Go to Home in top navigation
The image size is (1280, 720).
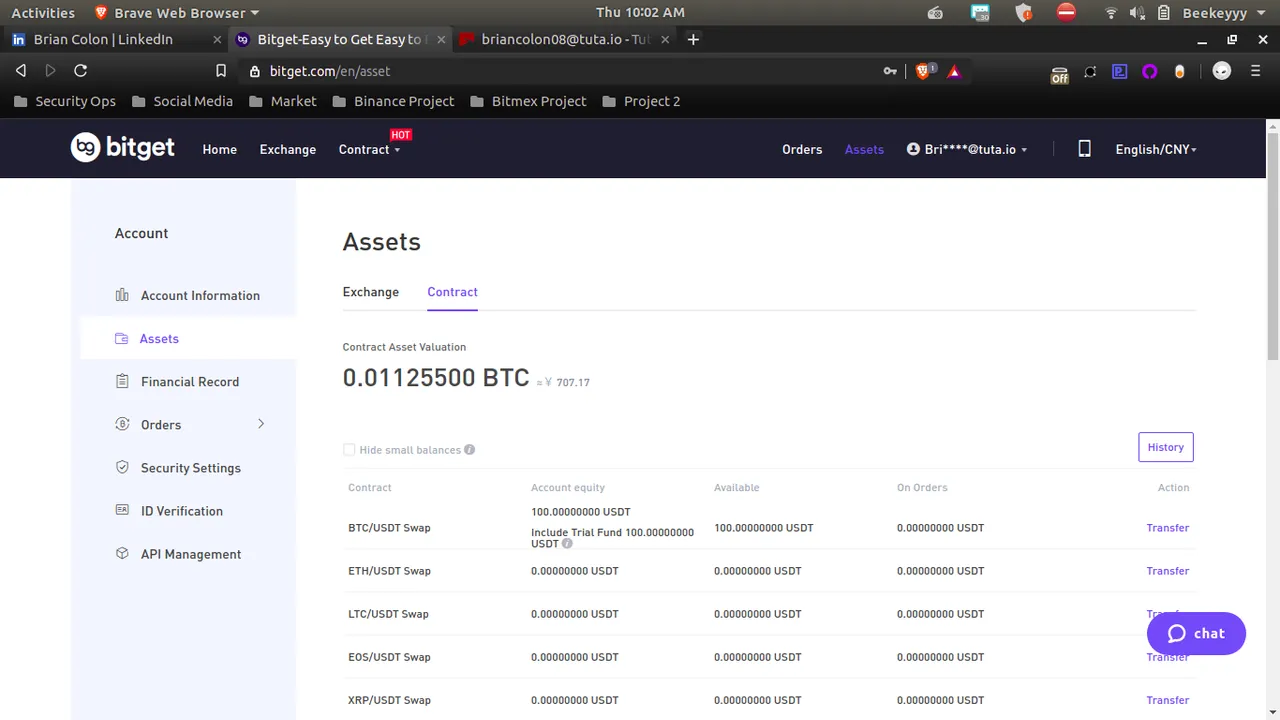pos(220,149)
